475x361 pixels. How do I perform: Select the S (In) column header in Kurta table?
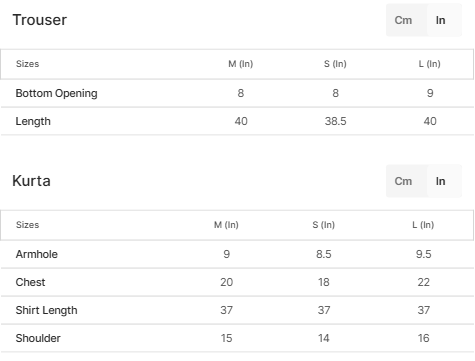tap(324, 225)
